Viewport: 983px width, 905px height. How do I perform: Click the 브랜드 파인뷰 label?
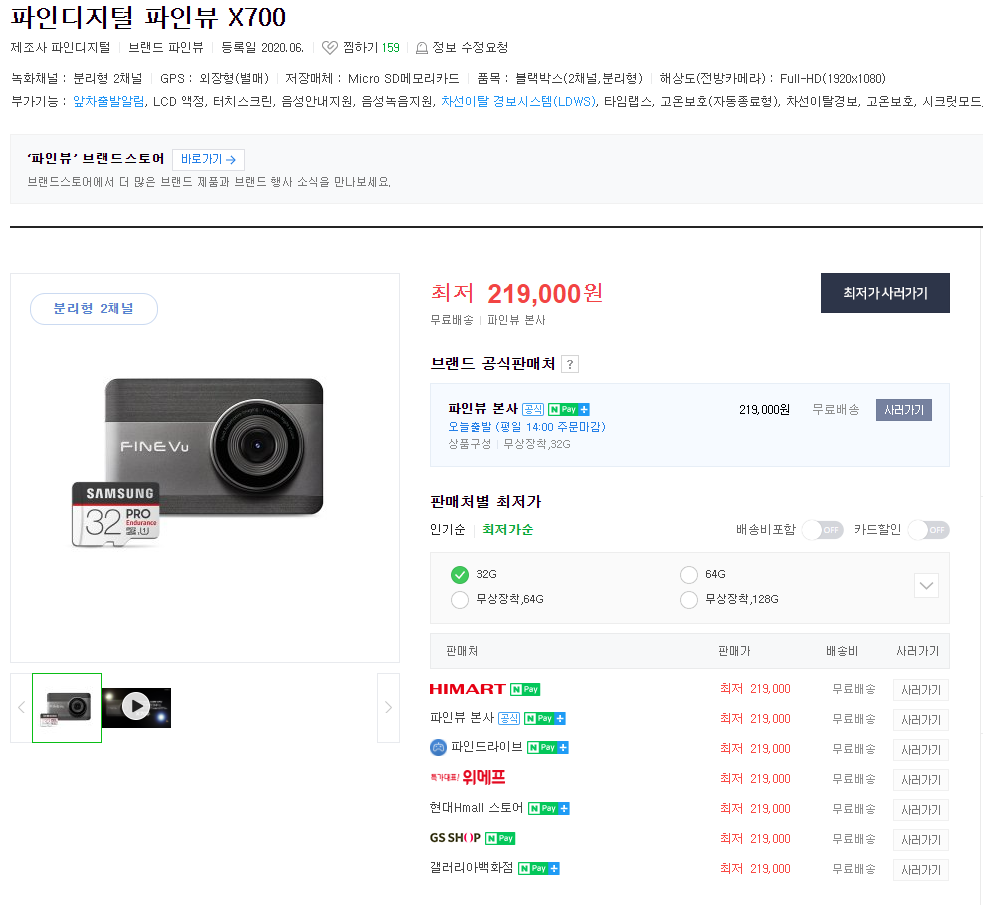166,48
